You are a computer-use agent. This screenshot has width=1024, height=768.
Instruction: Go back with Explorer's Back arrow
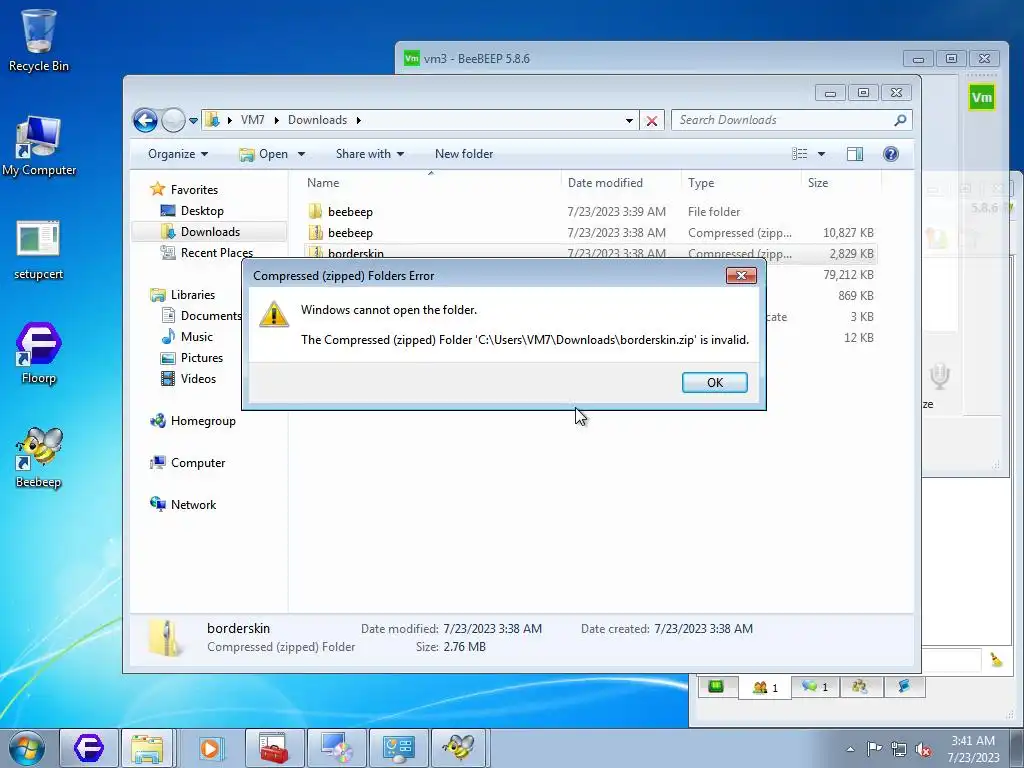[145, 120]
